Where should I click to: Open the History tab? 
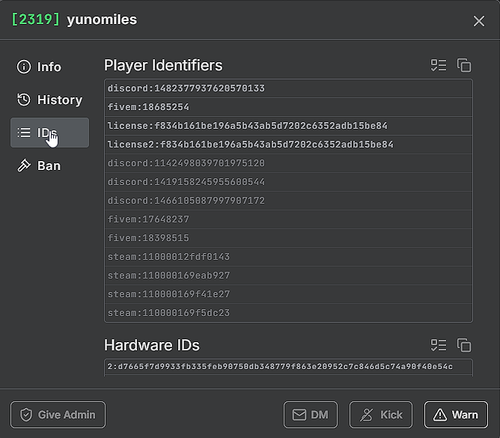(49, 100)
